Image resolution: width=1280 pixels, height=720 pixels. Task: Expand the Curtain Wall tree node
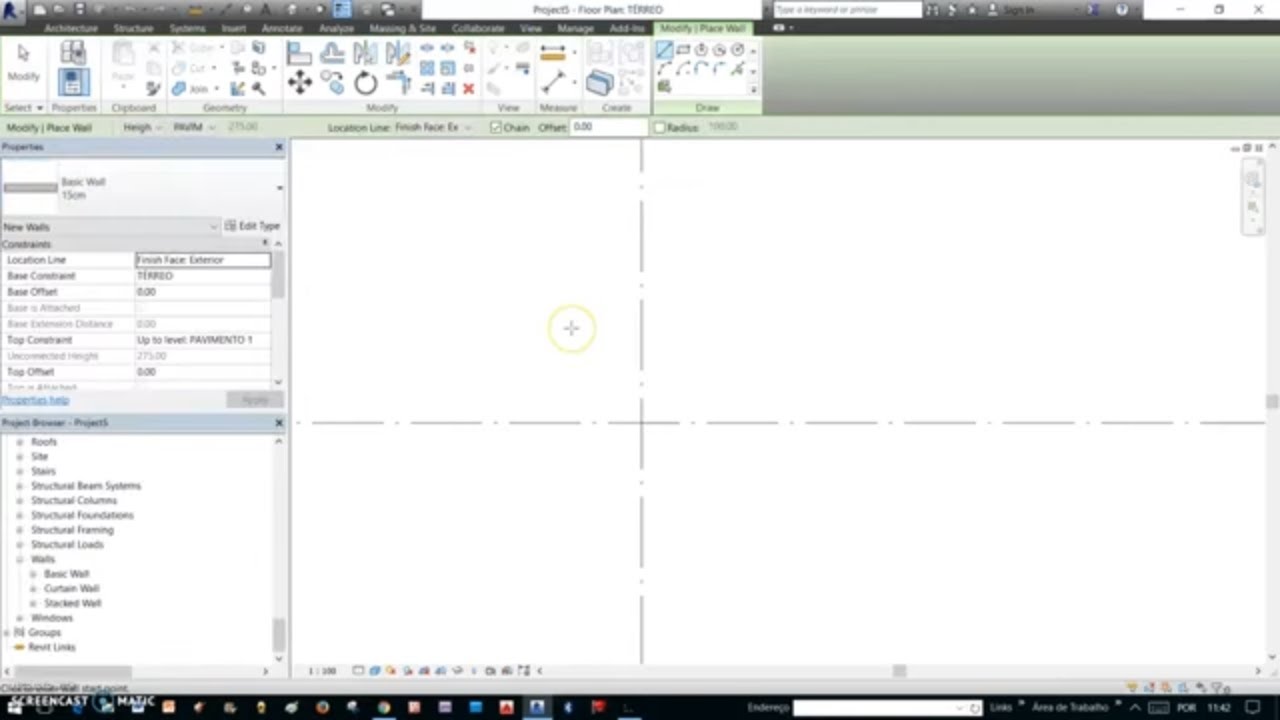point(33,589)
